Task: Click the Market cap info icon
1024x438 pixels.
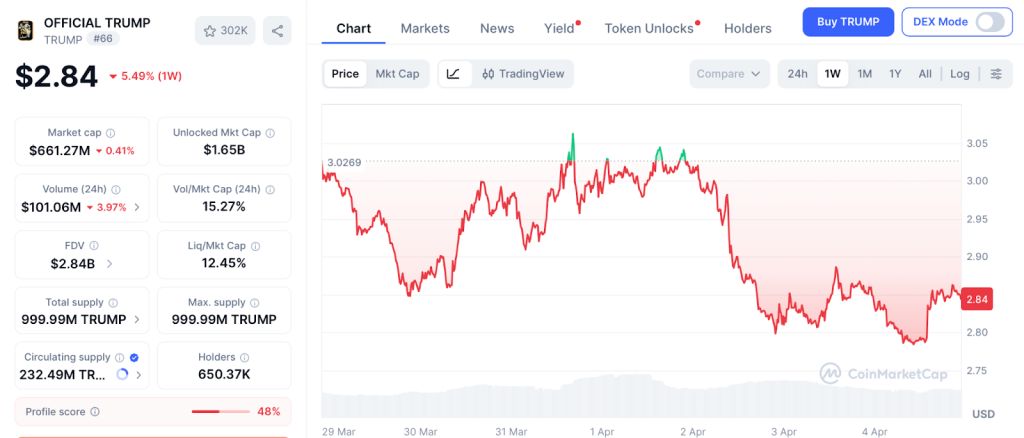Action: (110, 133)
